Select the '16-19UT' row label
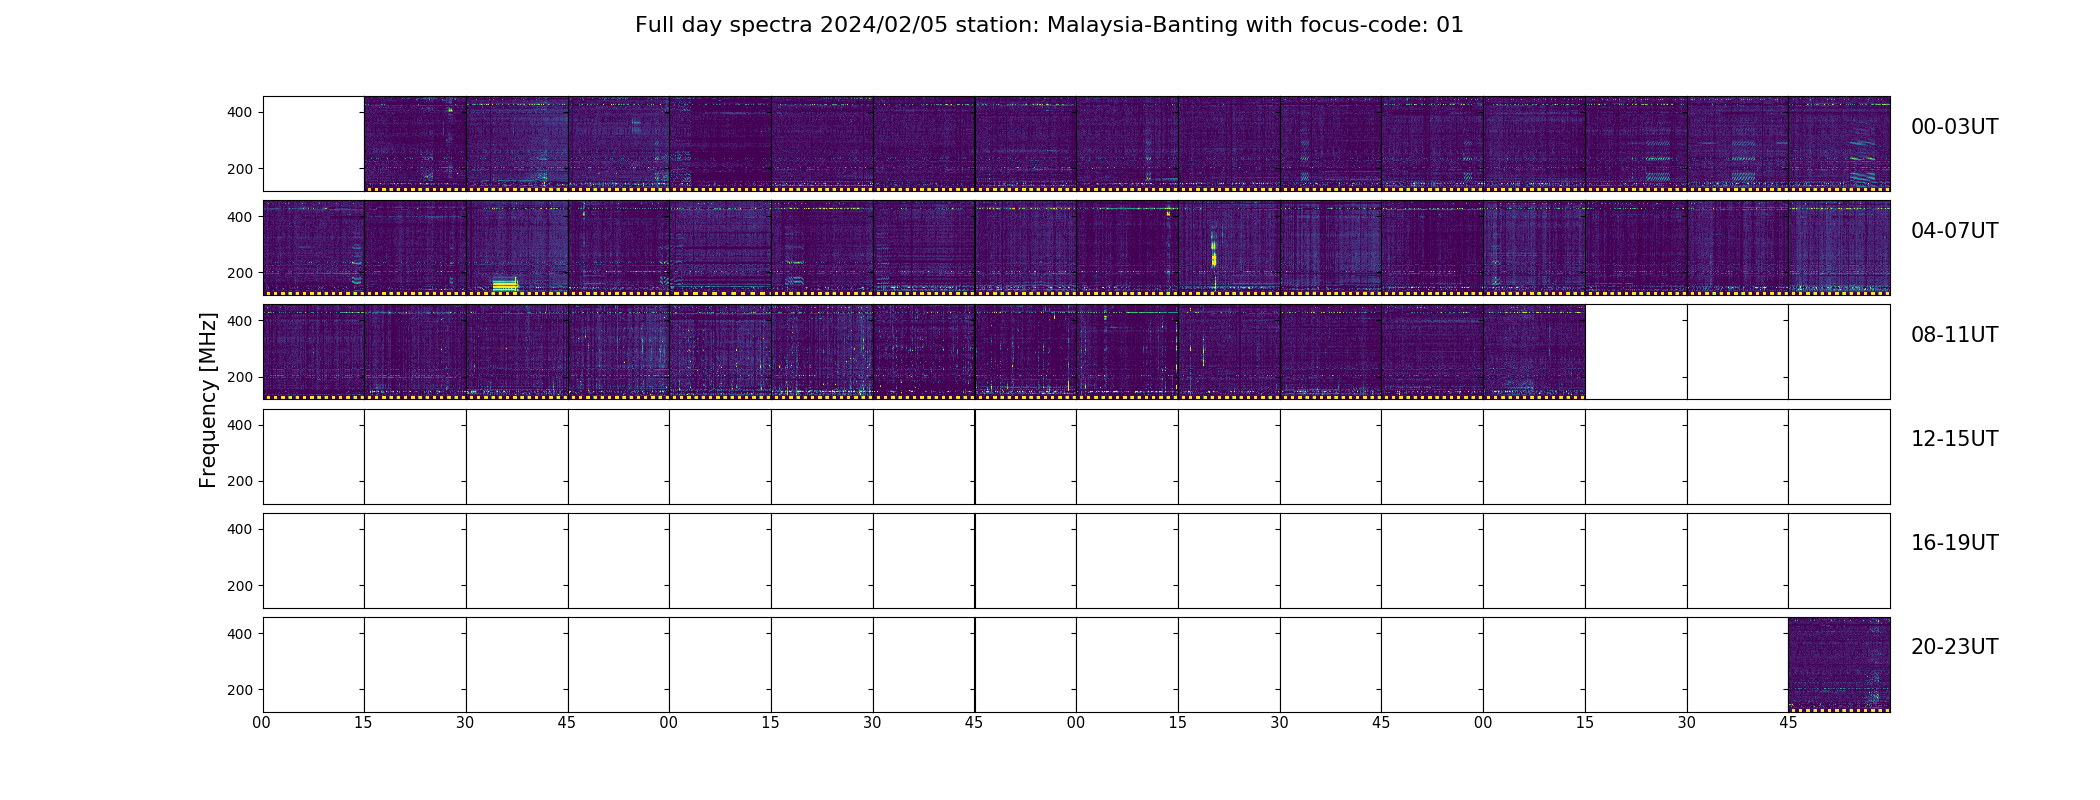Image resolution: width=2100 pixels, height=800 pixels. point(1954,543)
